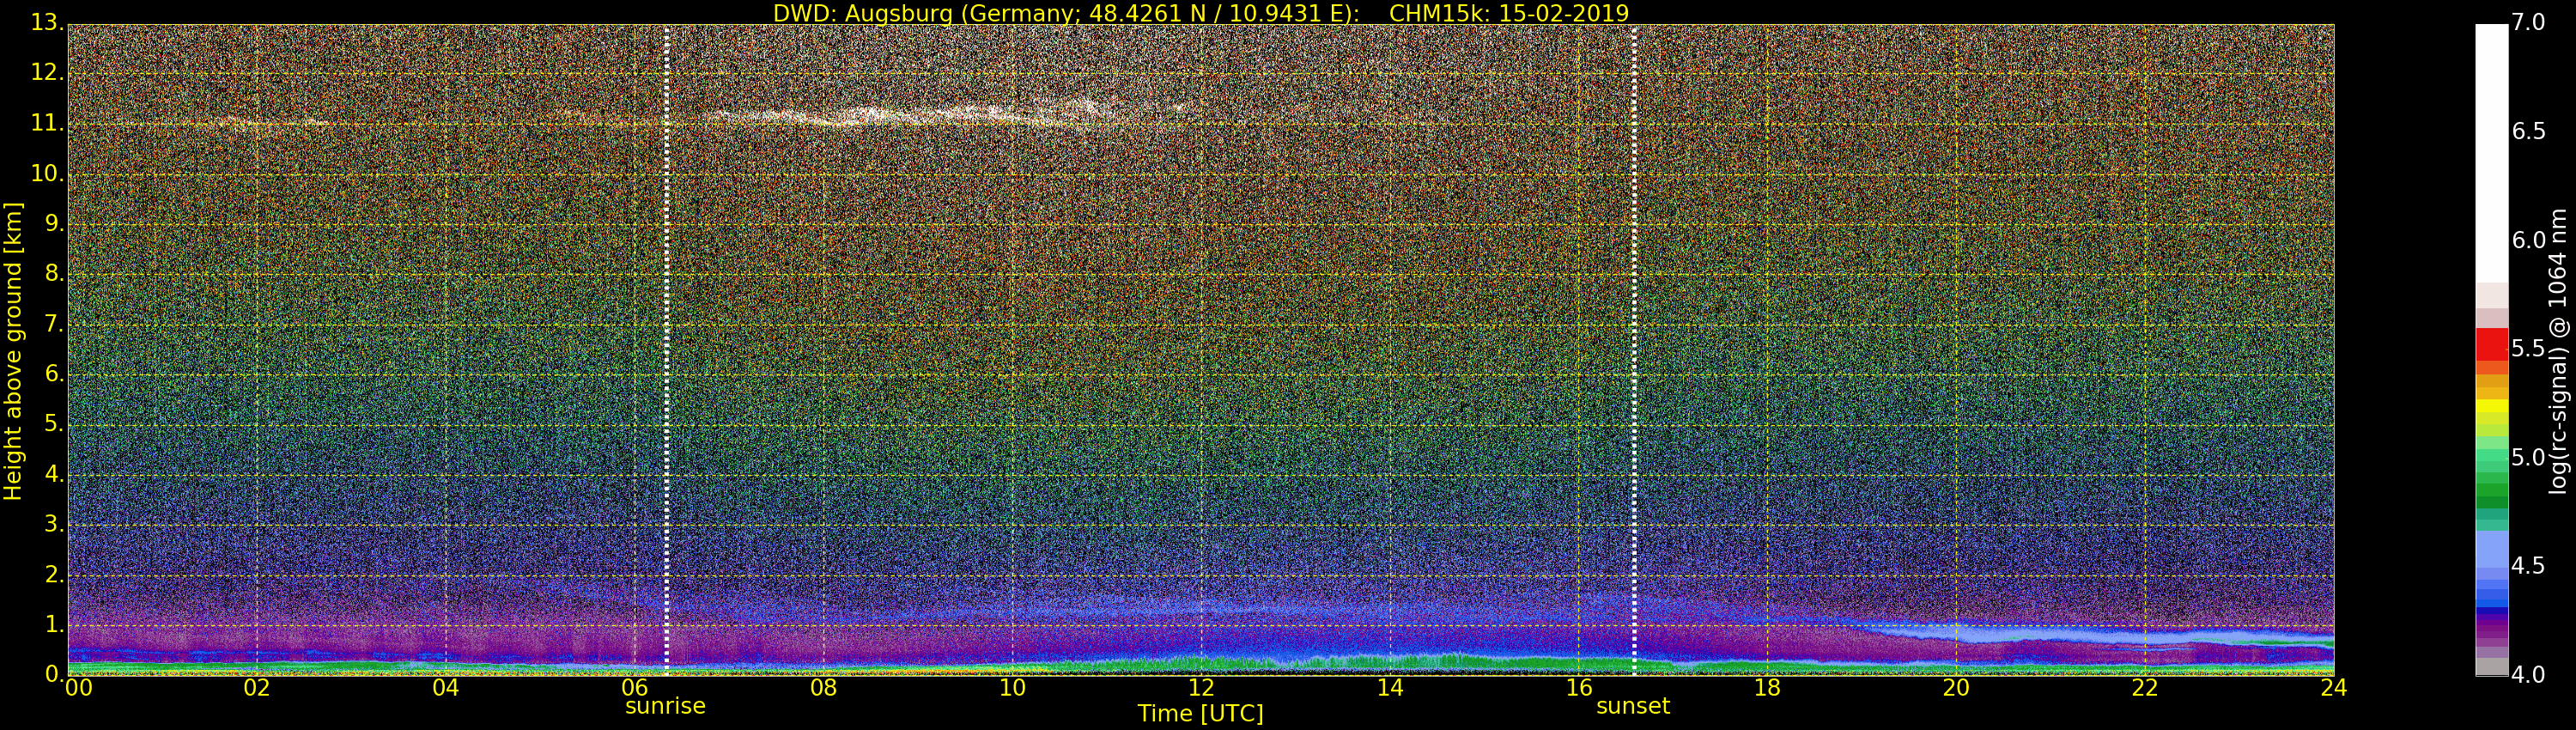Click the height axis tick '2.'

pyautogui.click(x=54, y=575)
